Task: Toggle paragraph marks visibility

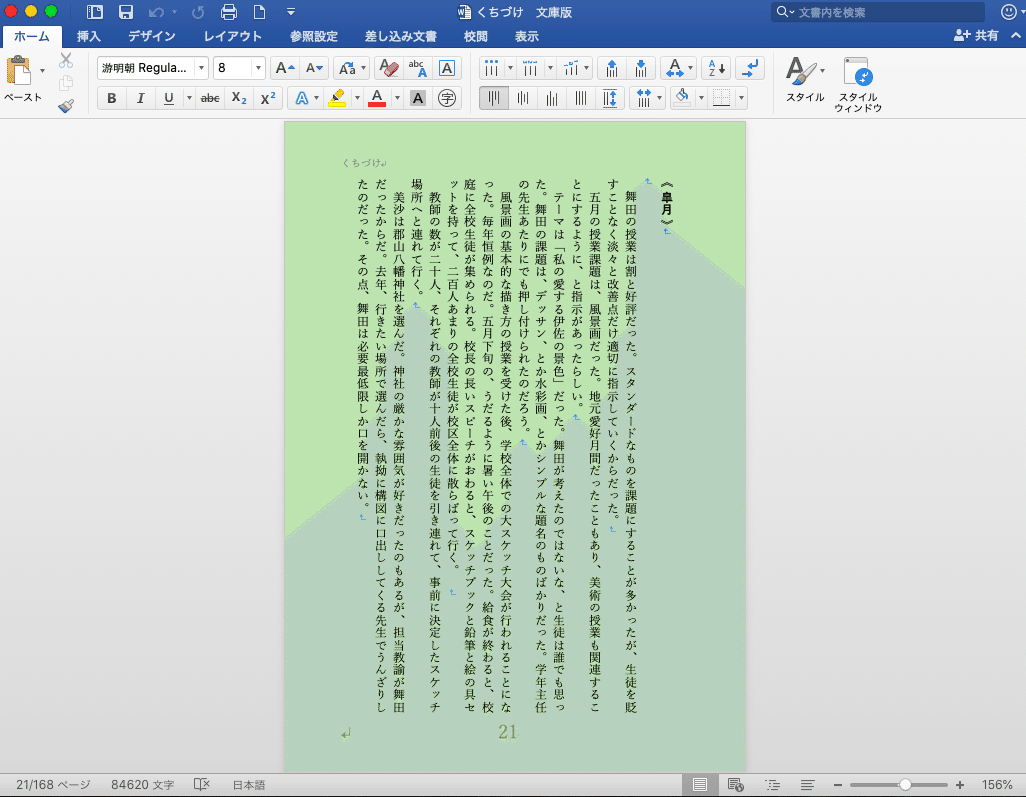Action: click(x=749, y=68)
